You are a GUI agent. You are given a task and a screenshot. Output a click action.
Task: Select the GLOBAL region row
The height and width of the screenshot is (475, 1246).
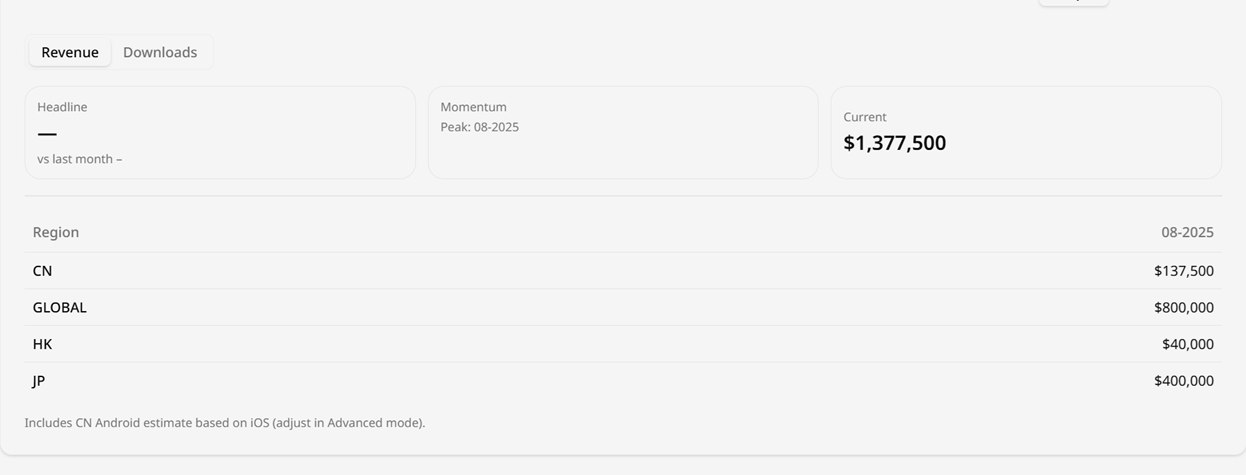(623, 307)
